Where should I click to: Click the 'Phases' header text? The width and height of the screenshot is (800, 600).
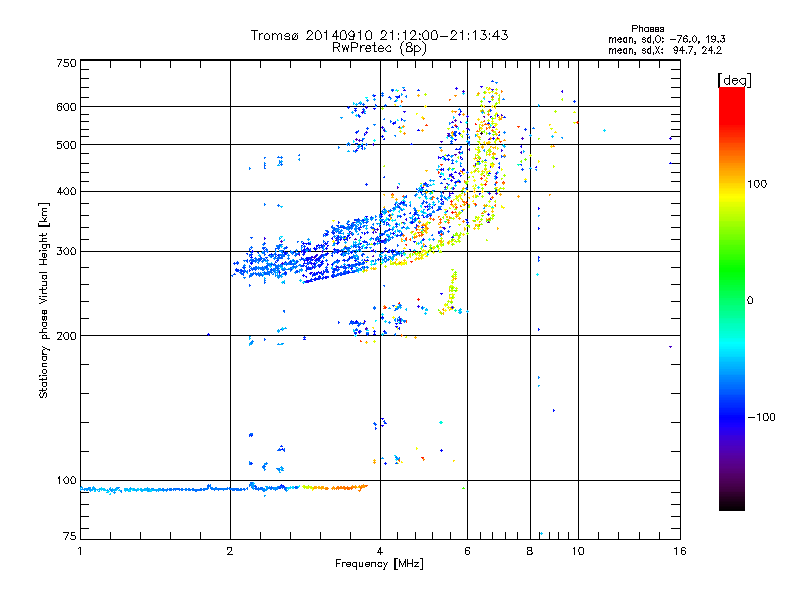[647, 29]
